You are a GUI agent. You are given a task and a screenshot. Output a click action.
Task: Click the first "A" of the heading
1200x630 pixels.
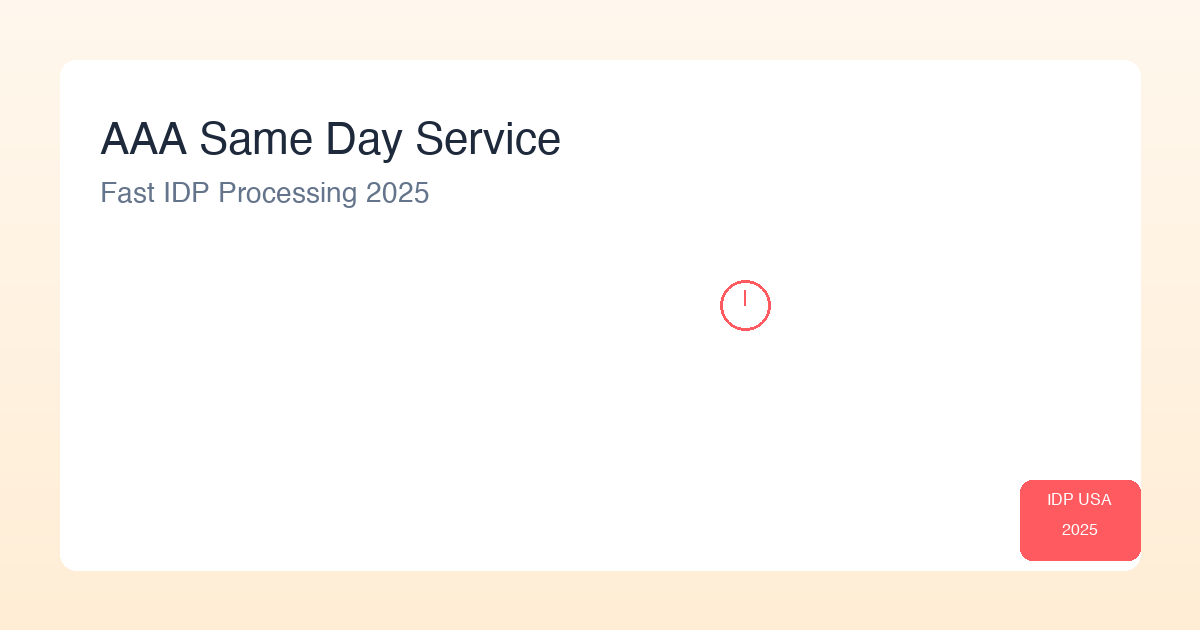click(x=114, y=139)
